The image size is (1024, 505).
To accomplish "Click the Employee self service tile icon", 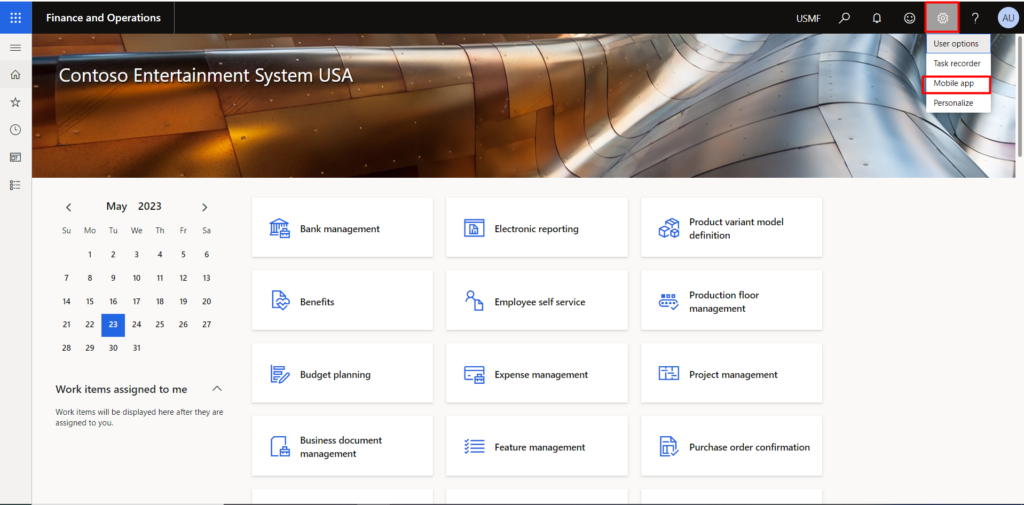I will (x=474, y=301).
